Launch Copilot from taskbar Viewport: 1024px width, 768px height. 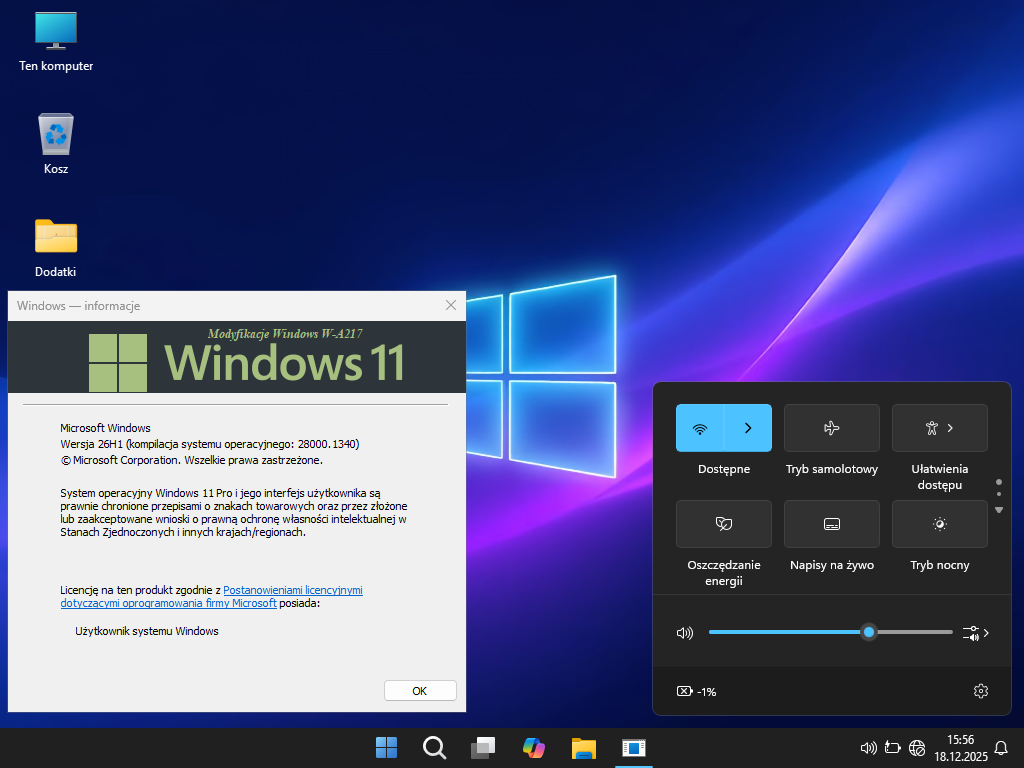[x=533, y=747]
